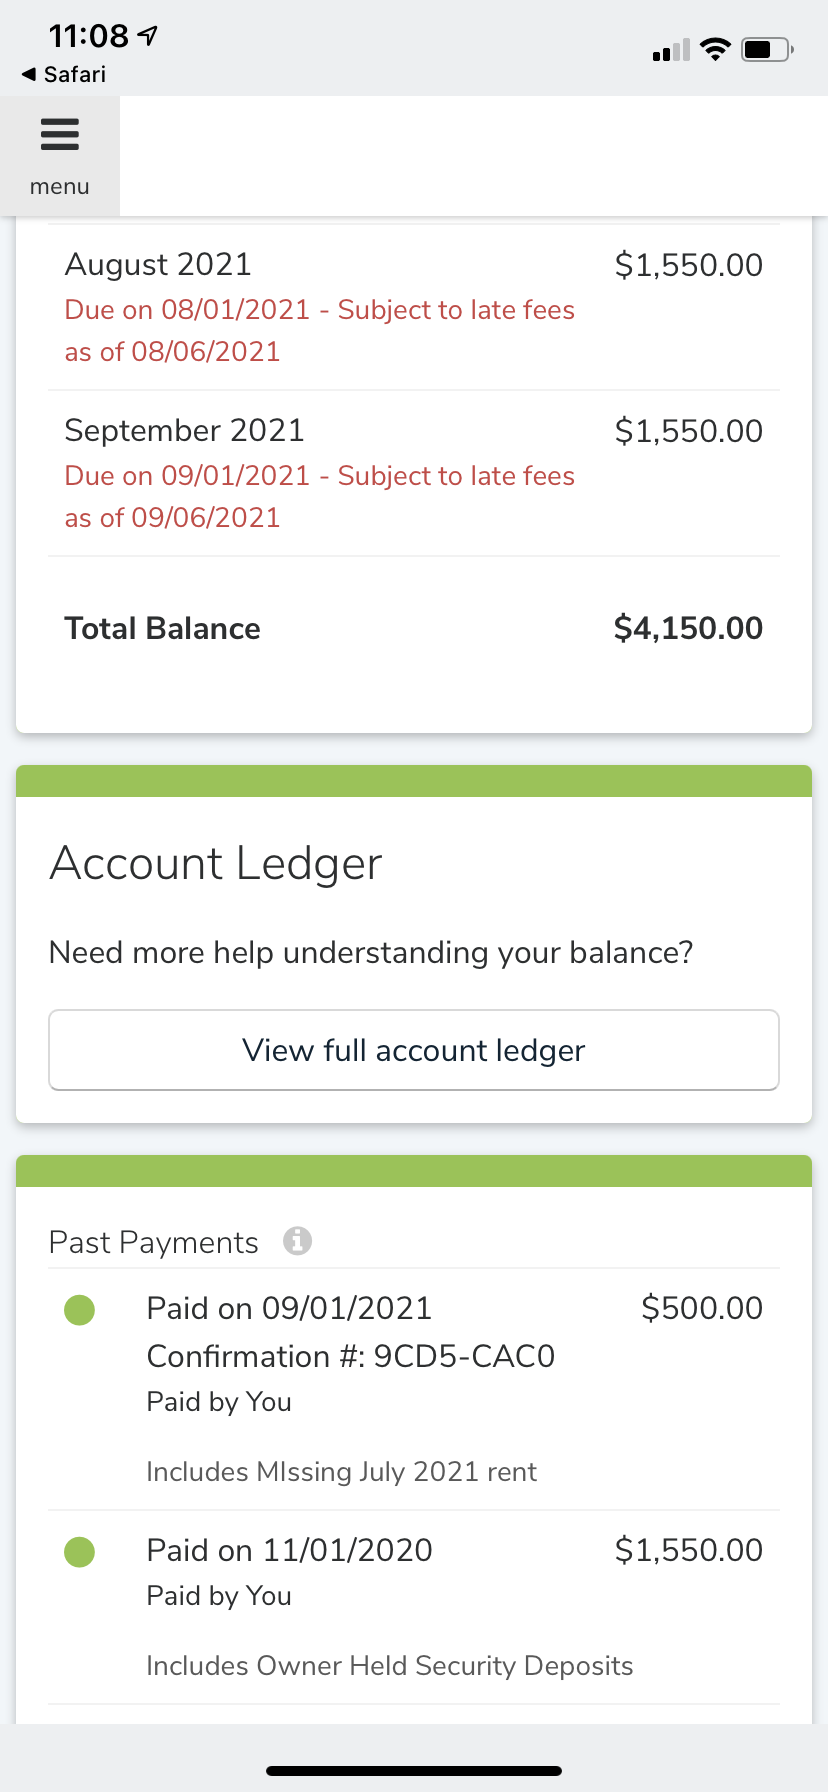Tap the menu label under hamburger icon
Image resolution: width=828 pixels, height=1792 pixels.
tap(60, 187)
